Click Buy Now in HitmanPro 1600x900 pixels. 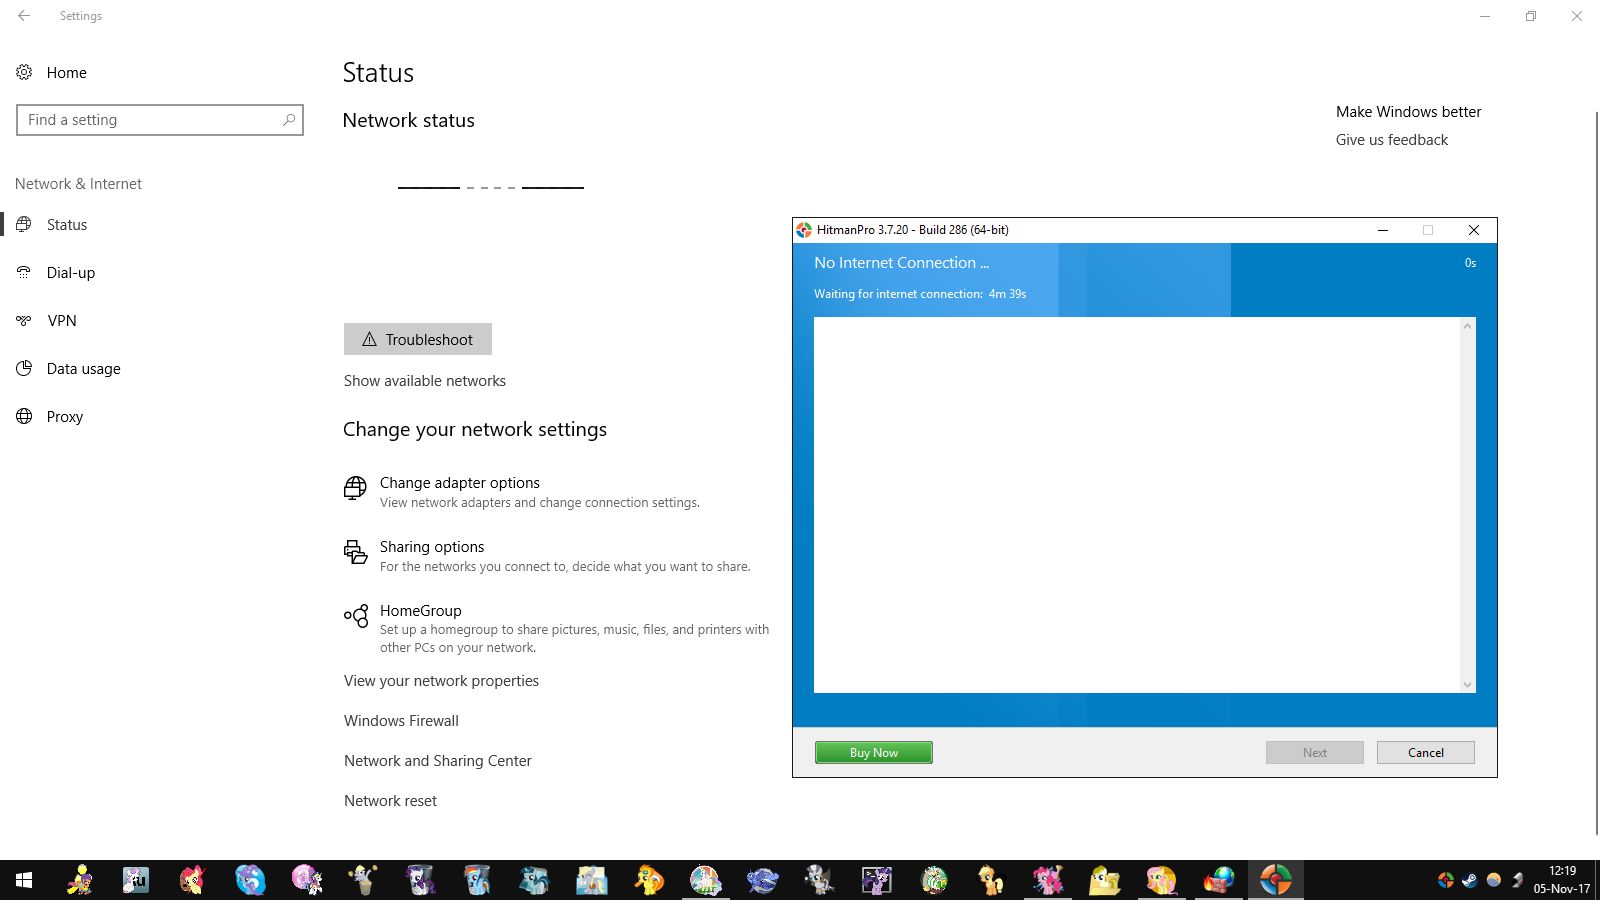tap(874, 753)
